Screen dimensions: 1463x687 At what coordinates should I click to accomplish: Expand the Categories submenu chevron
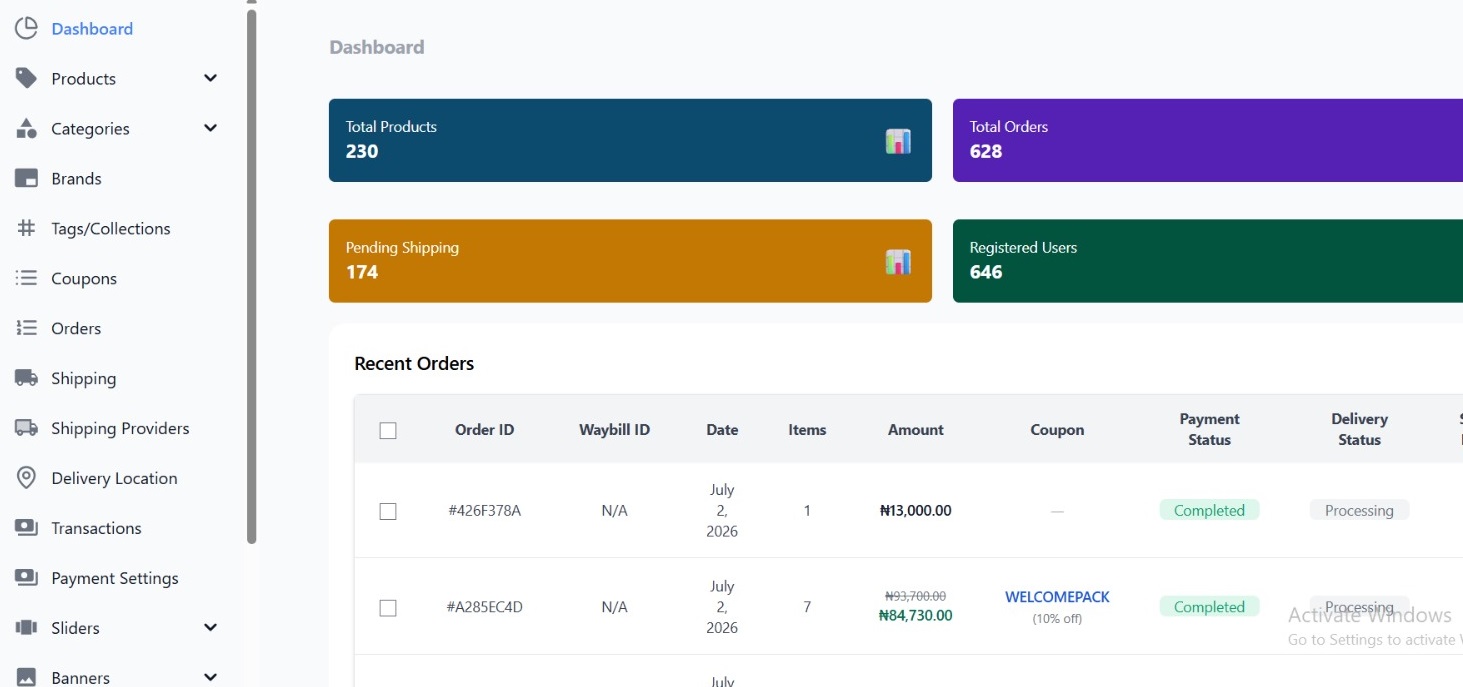pos(210,128)
